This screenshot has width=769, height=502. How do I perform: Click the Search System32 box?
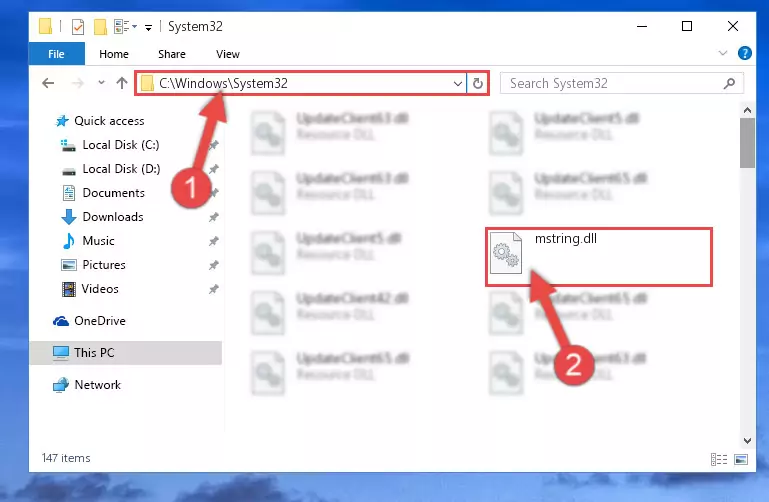click(x=621, y=83)
